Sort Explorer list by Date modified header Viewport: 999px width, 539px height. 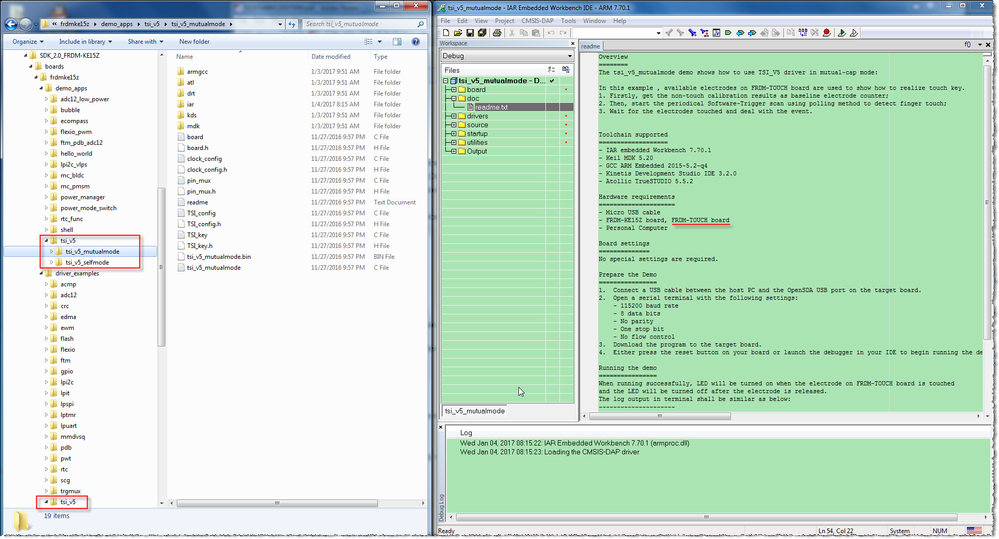tap(331, 57)
